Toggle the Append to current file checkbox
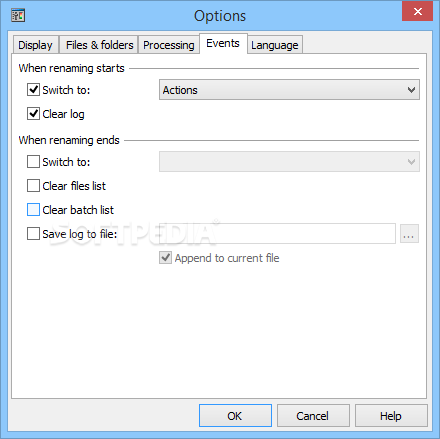Image resolution: width=440 pixels, height=439 pixels. [x=165, y=258]
